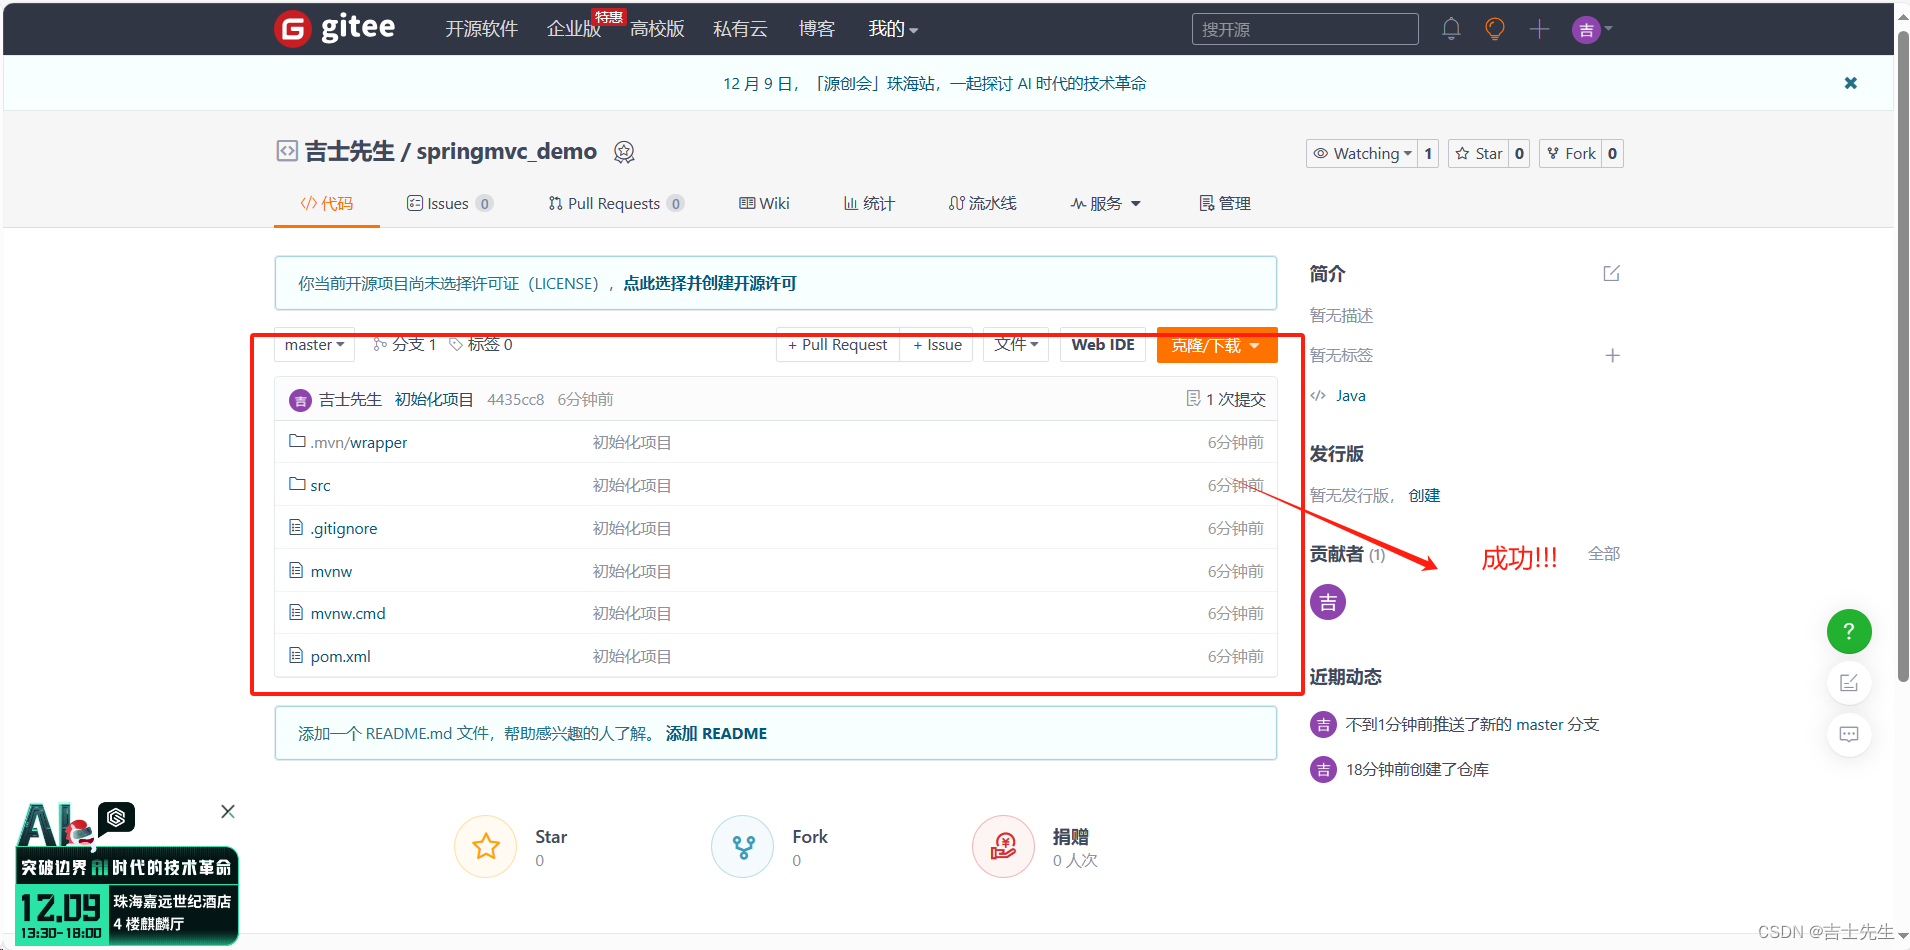Open the src folder
The image size is (1910, 950).
pyautogui.click(x=320, y=485)
